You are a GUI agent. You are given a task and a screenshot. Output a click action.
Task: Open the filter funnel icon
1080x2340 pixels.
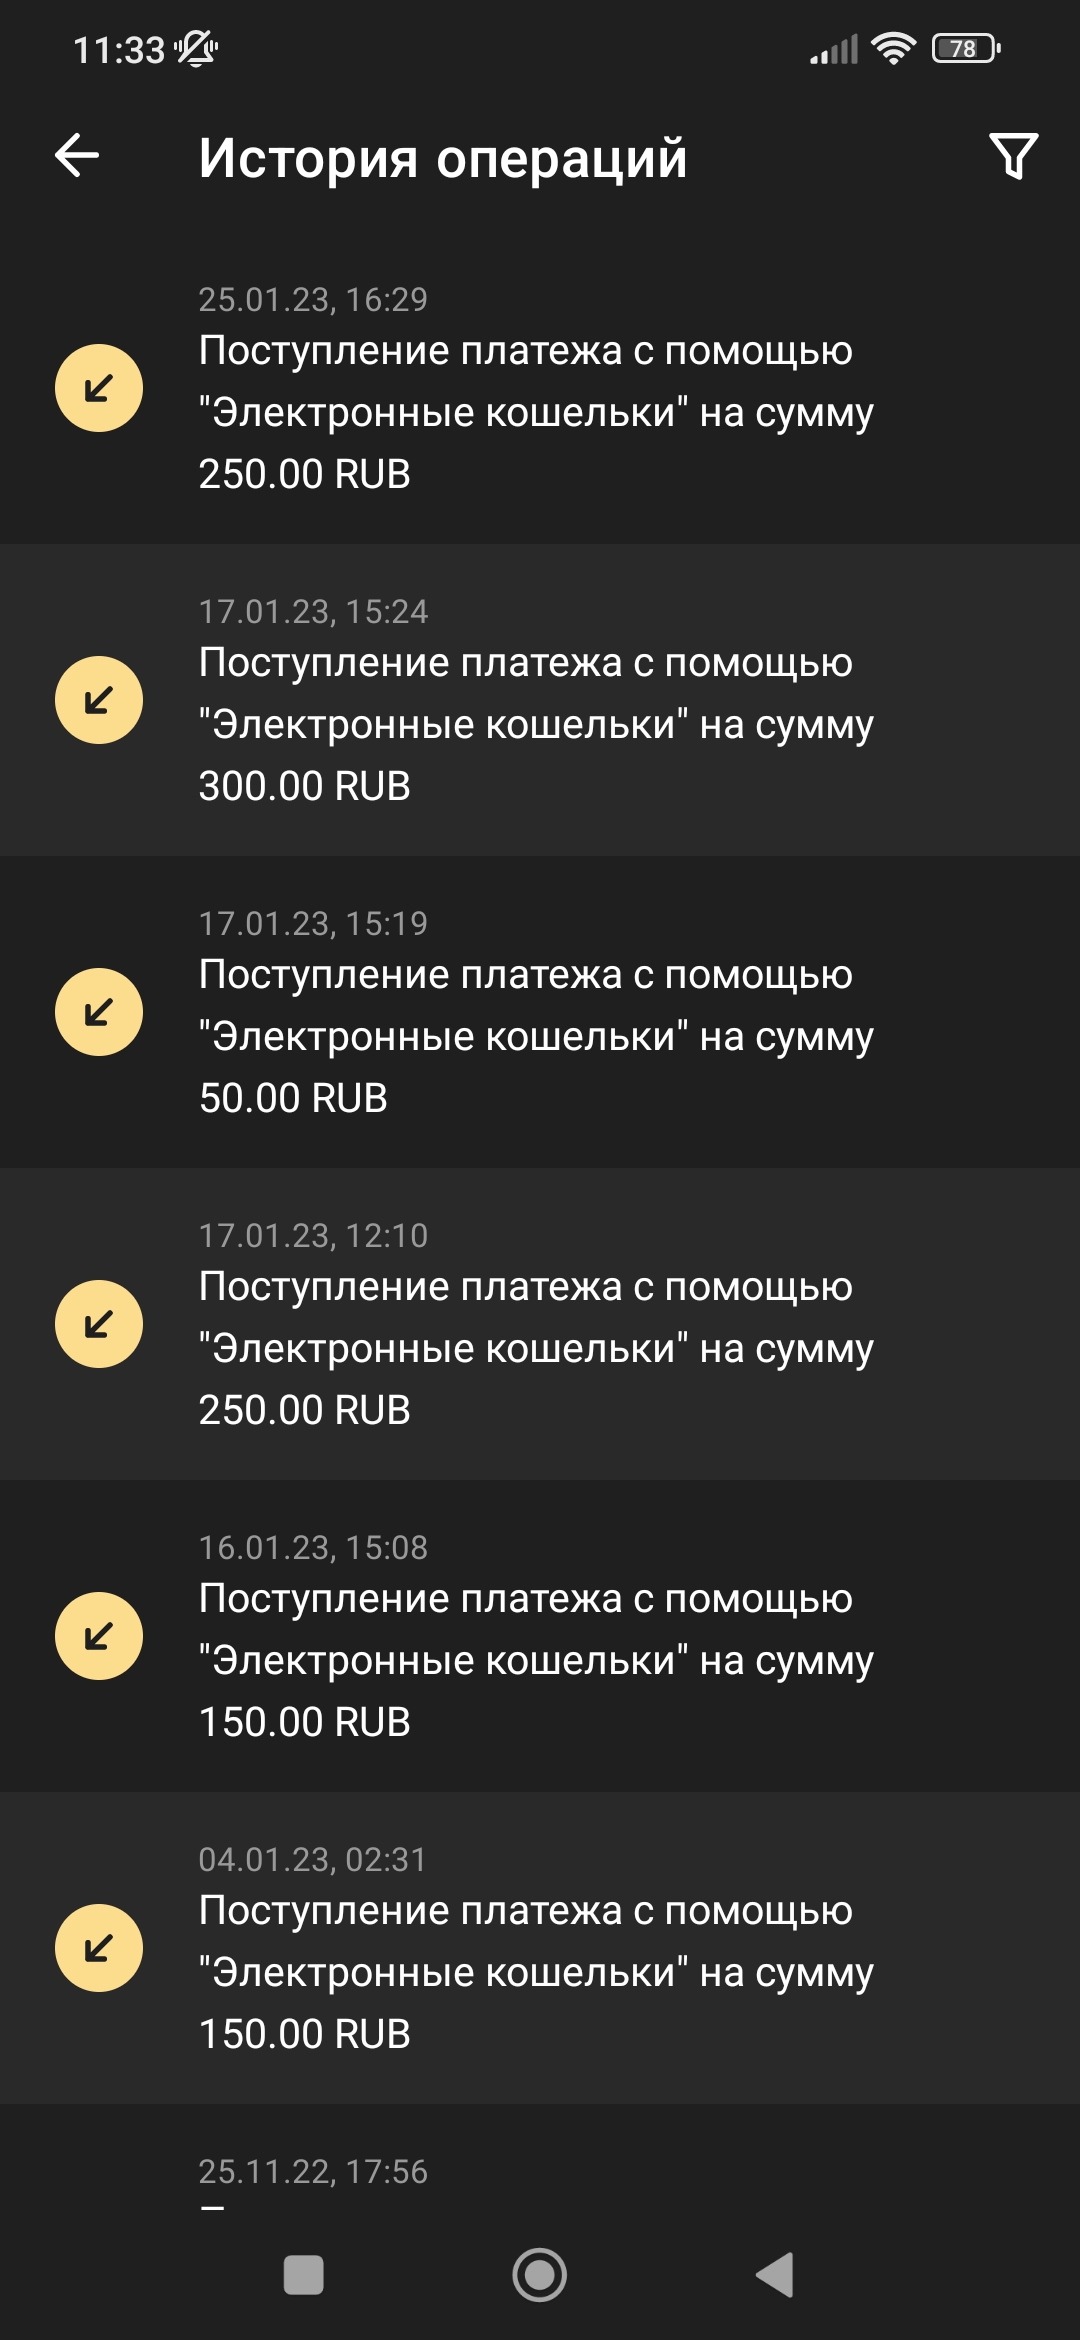1013,156
